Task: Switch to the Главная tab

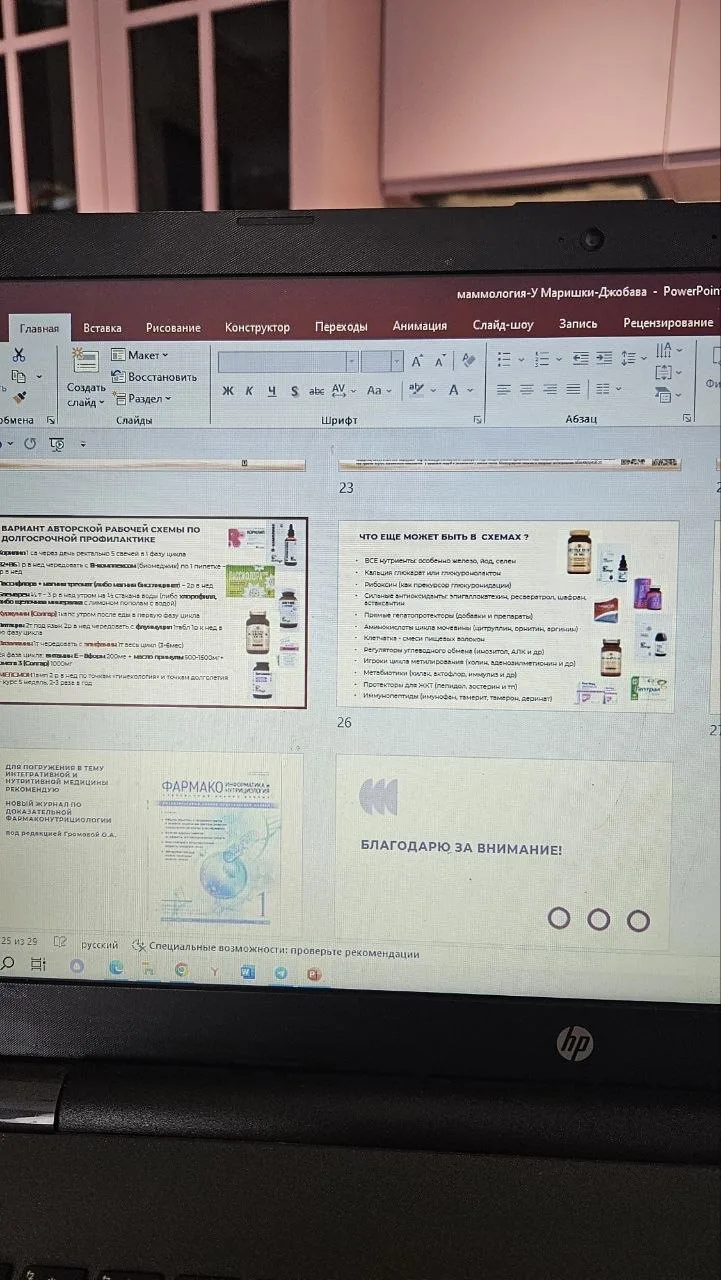Action: pyautogui.click(x=39, y=328)
